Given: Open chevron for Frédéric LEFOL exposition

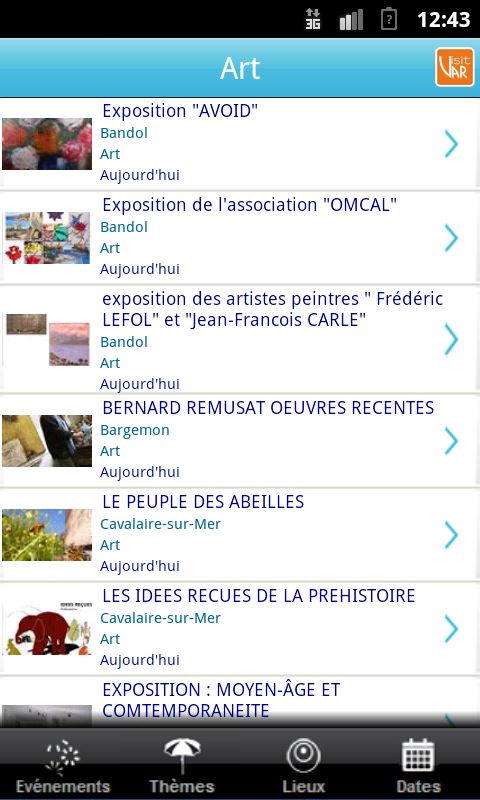Looking at the screenshot, I should (x=451, y=339).
